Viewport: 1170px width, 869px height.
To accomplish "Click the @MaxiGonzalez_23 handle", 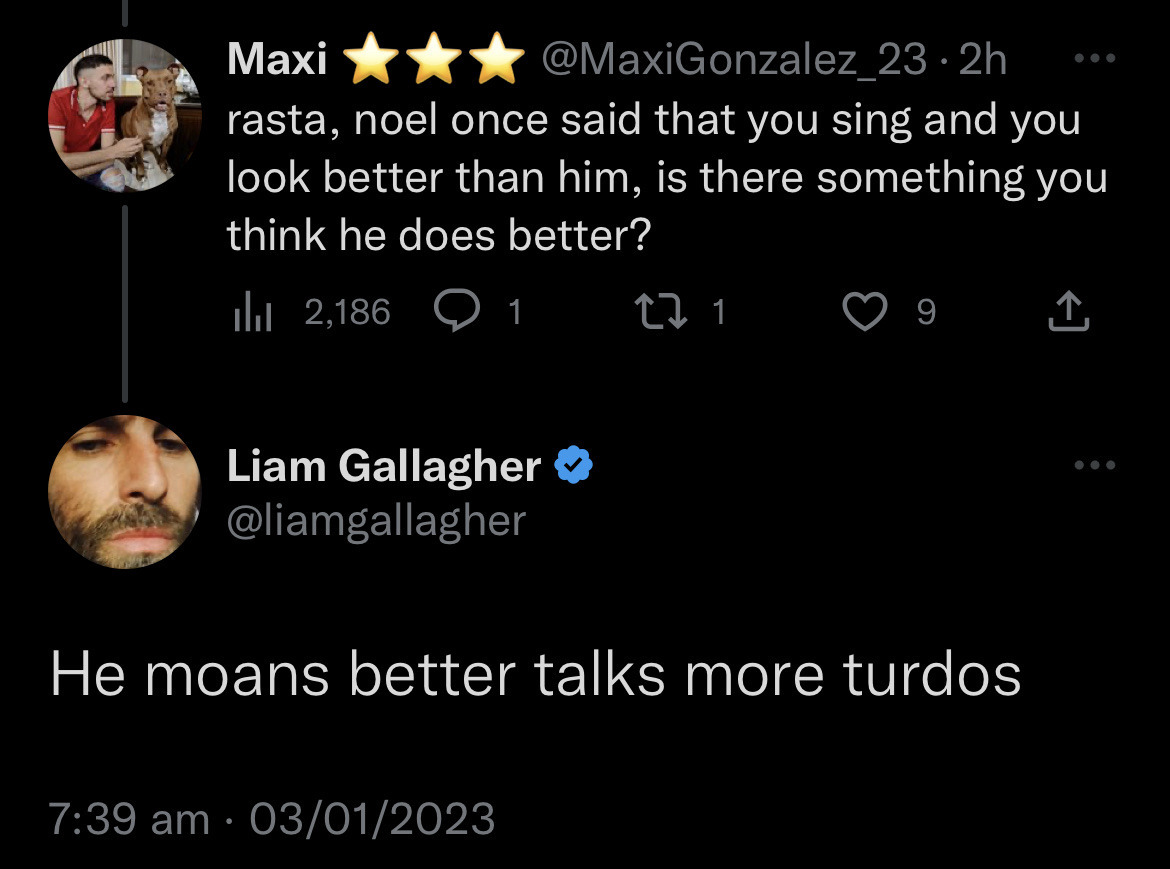I will [733, 59].
